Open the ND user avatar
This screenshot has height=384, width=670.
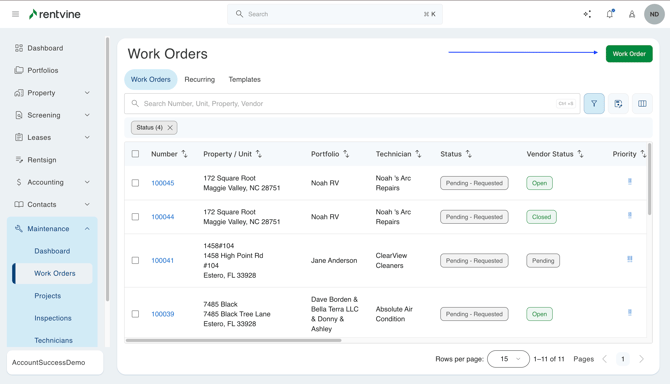654,14
